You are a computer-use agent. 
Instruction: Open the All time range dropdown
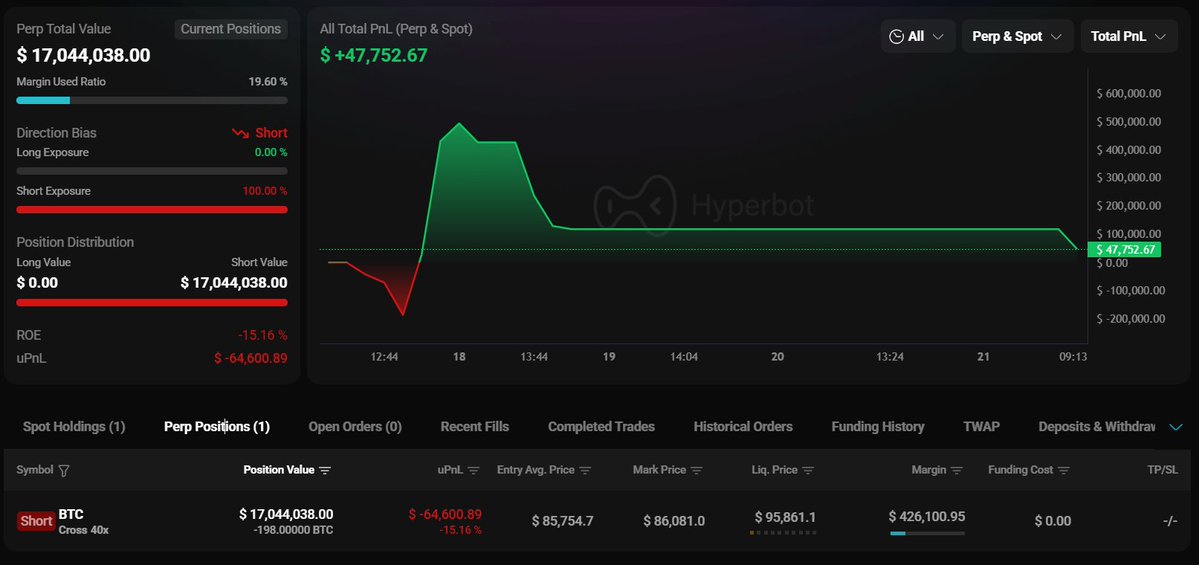click(917, 37)
